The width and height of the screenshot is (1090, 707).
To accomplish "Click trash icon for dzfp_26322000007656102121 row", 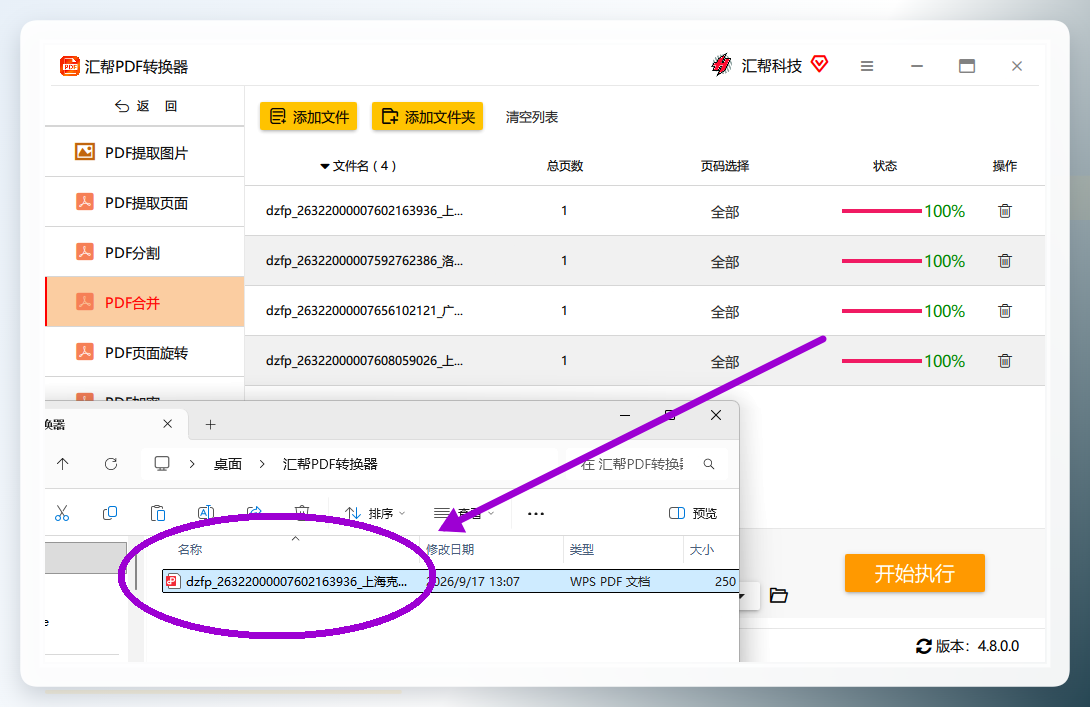I will click(x=1004, y=311).
